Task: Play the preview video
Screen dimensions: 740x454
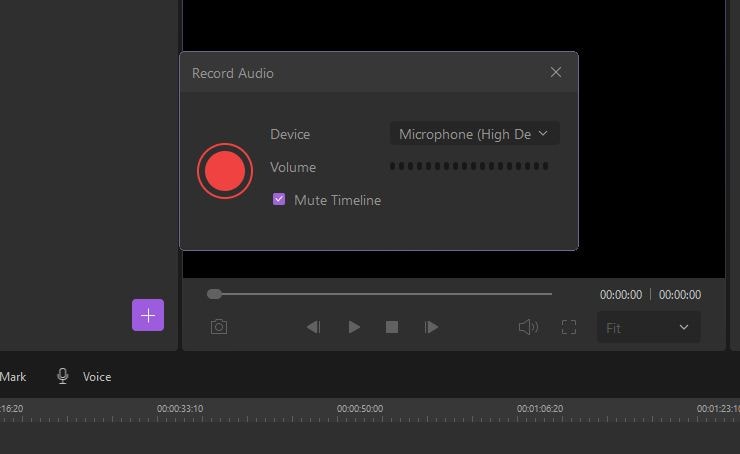Action: click(x=354, y=327)
